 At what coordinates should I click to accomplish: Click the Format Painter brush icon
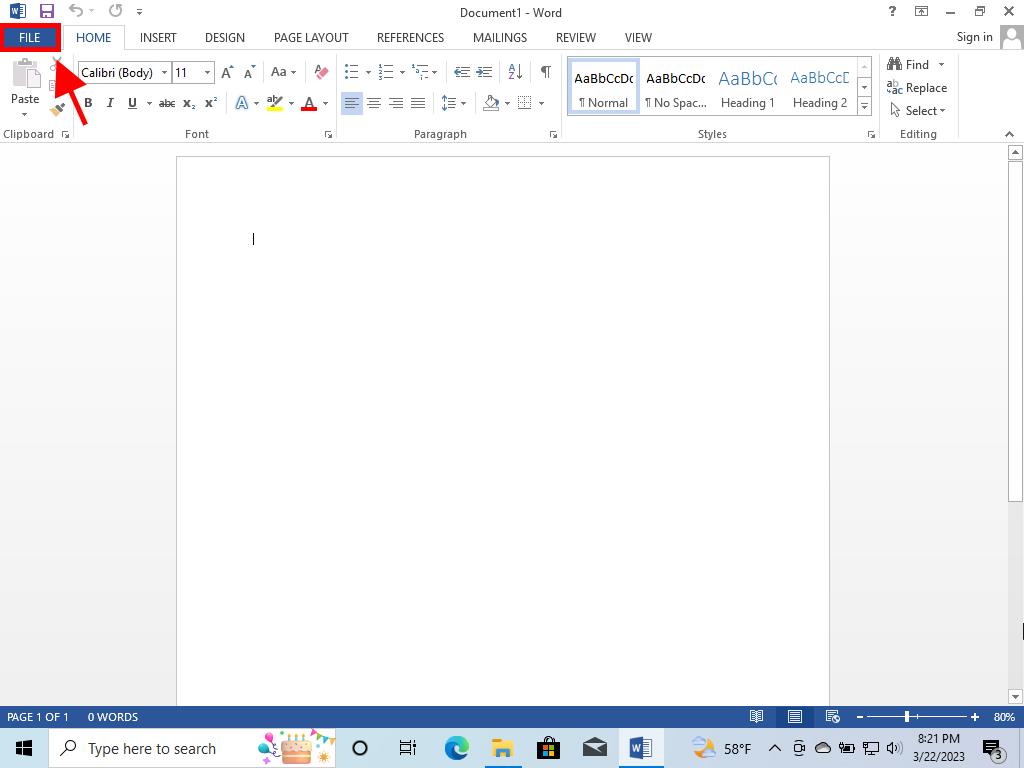point(57,109)
